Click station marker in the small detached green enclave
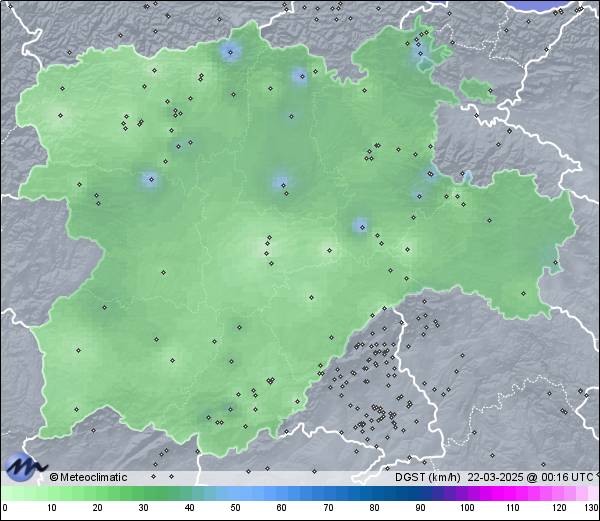Screen dimensions: 600x521 490,91
